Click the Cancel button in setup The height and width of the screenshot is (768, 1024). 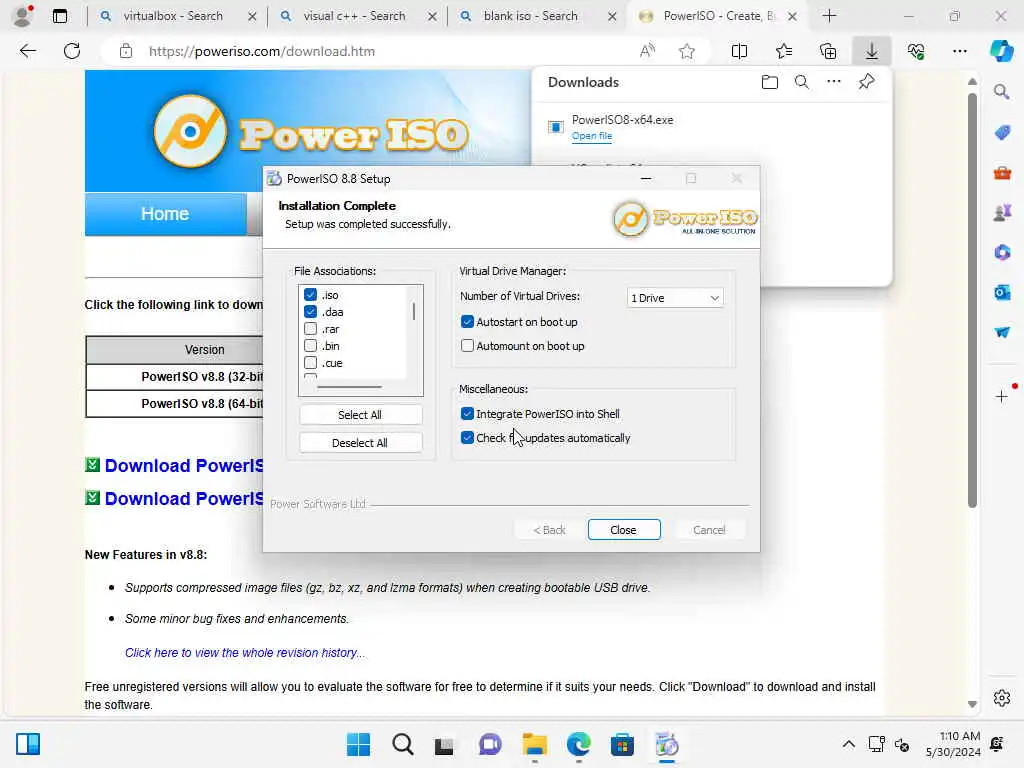coord(709,530)
